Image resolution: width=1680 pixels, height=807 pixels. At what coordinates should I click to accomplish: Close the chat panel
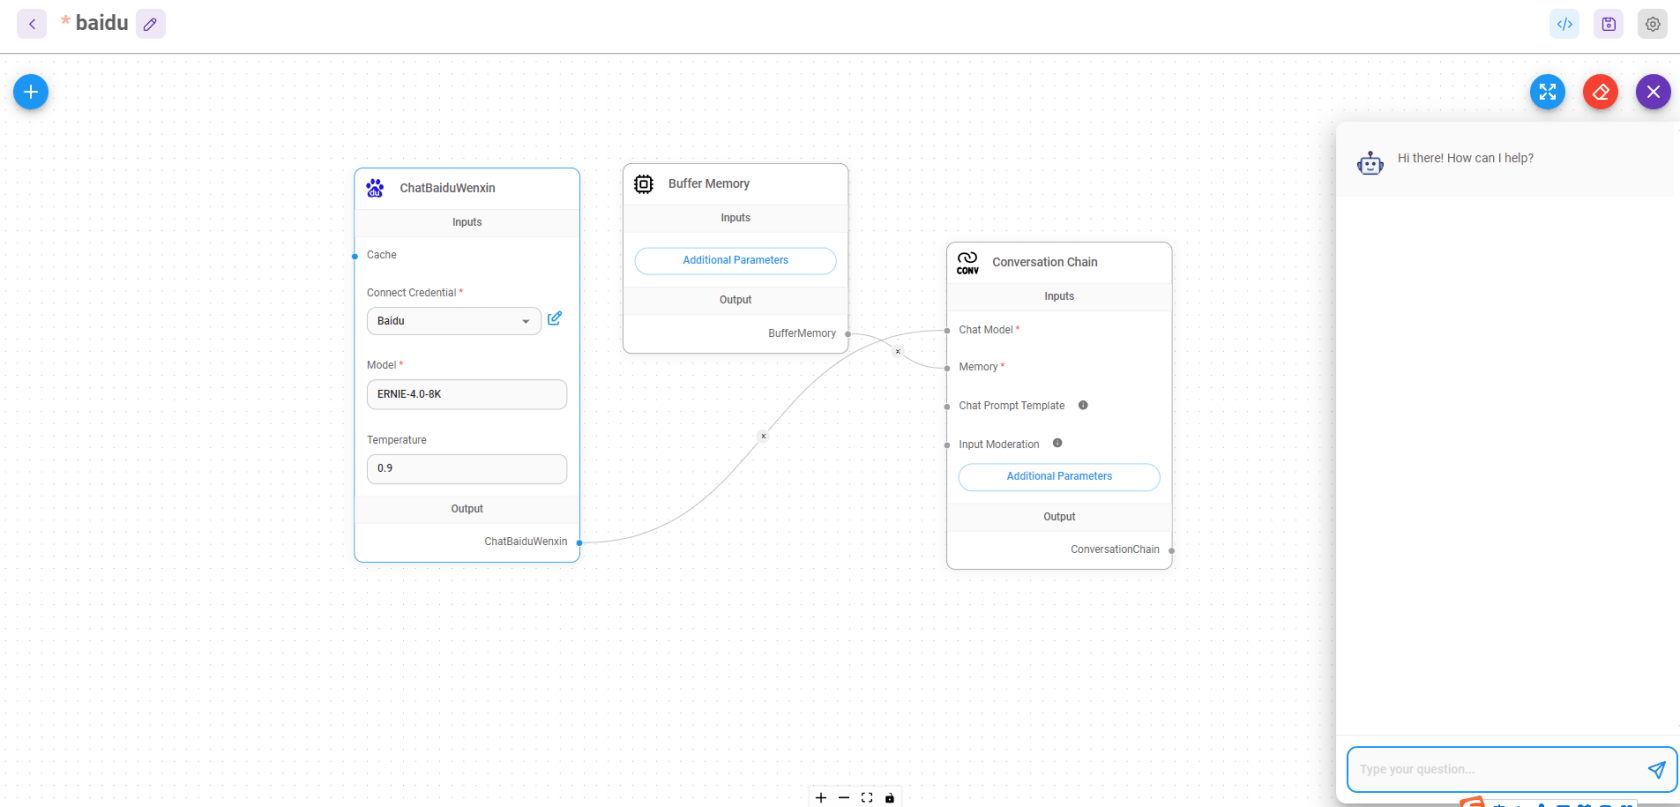[1653, 92]
